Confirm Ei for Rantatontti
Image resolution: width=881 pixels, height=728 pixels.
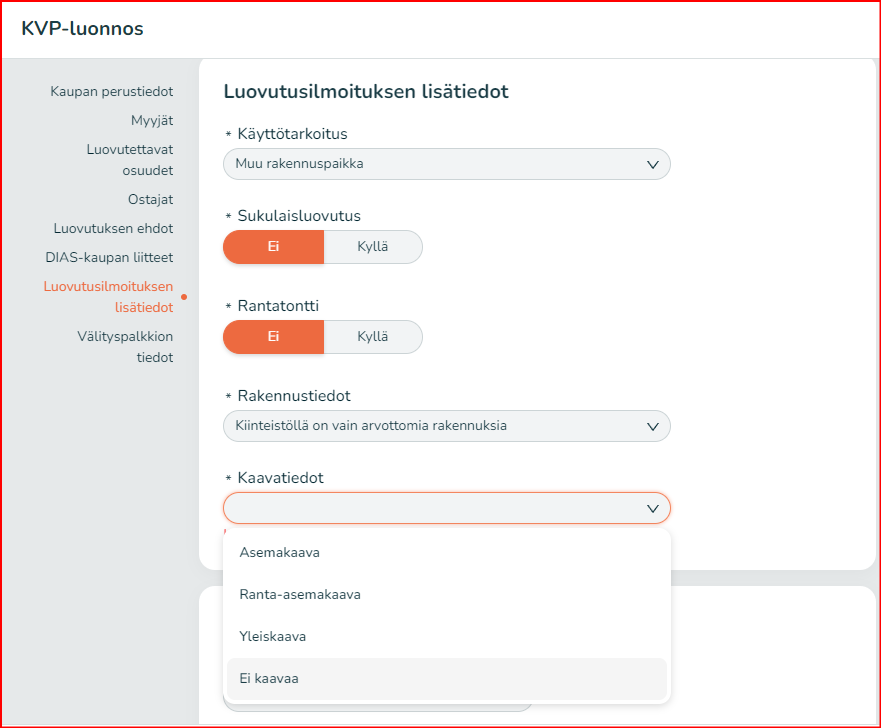273,337
